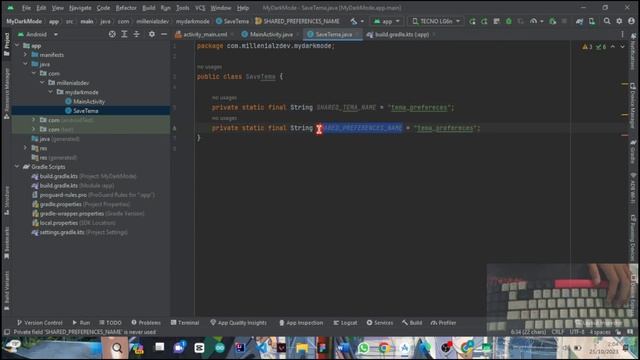Jump to previous highlighted error arrow
Viewport: 640px width, 360px height.
(613, 47)
